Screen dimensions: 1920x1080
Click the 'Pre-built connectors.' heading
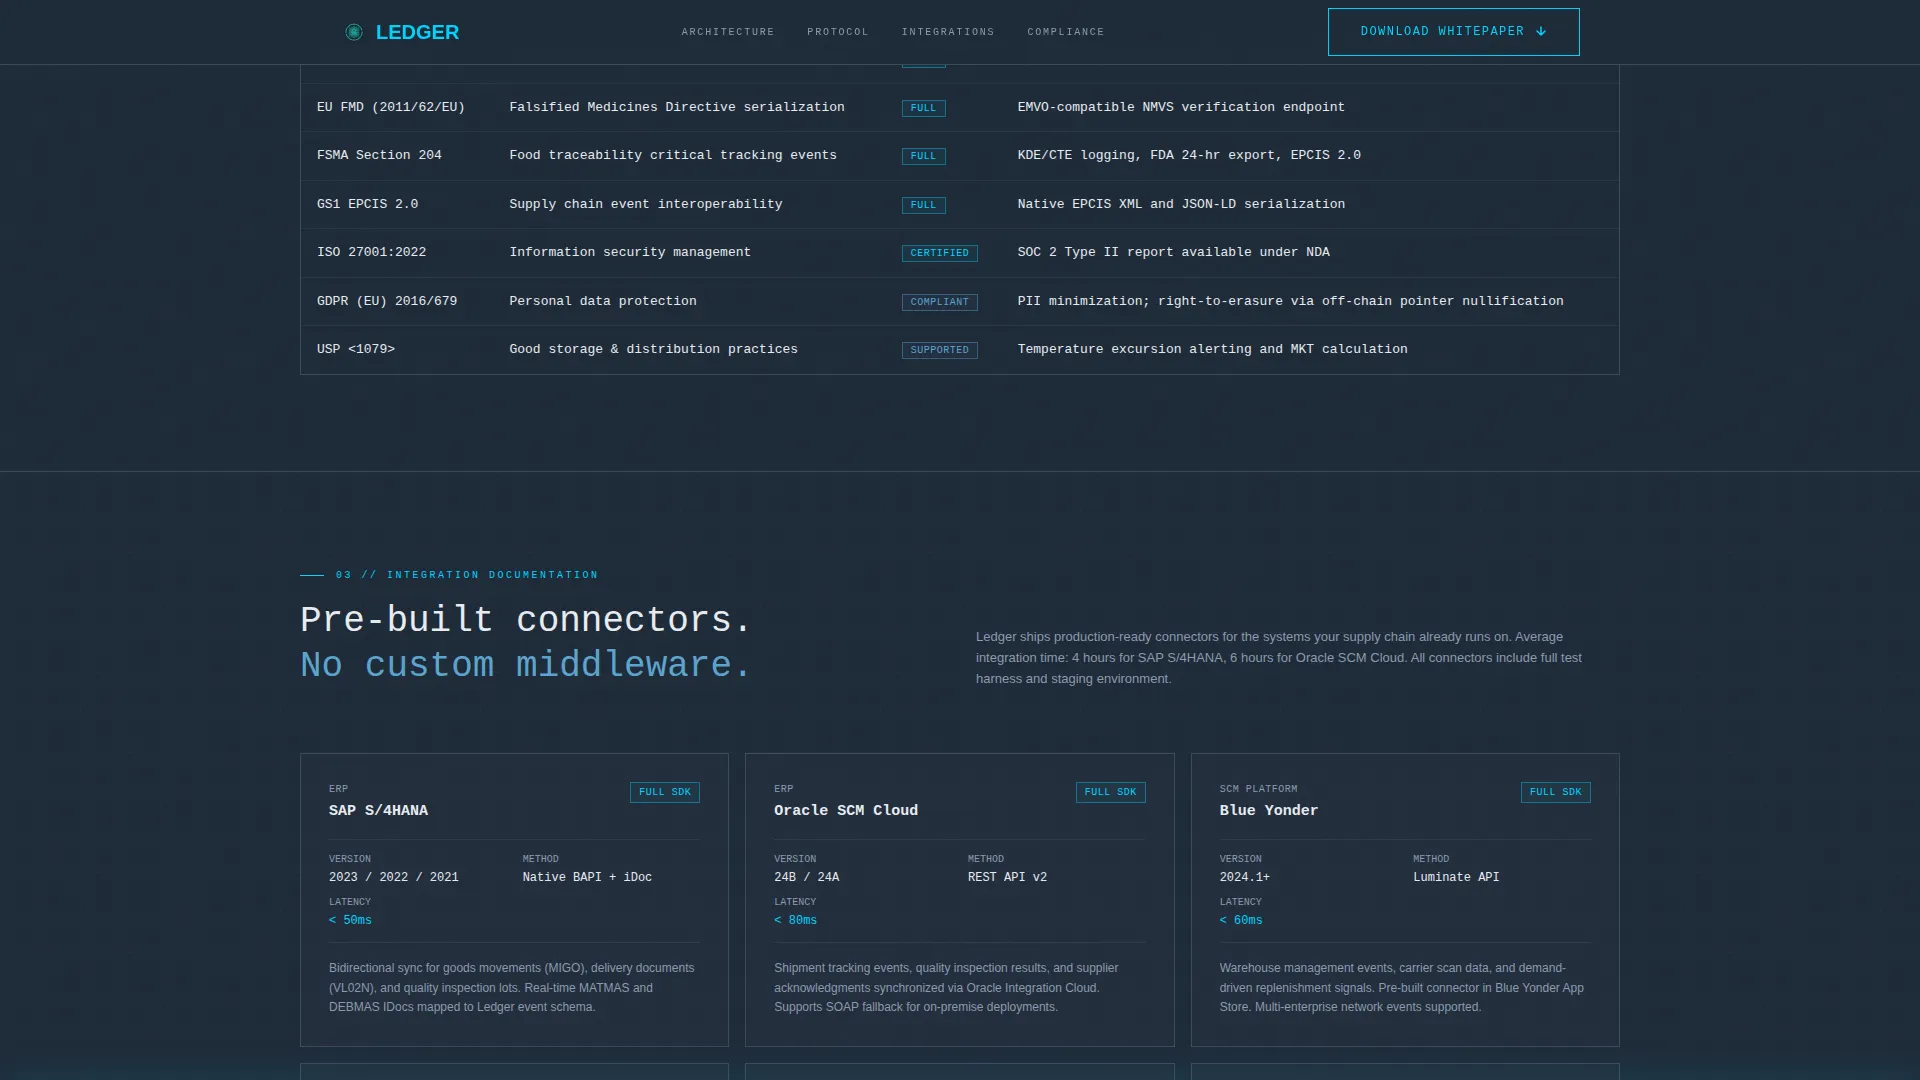[525, 620]
